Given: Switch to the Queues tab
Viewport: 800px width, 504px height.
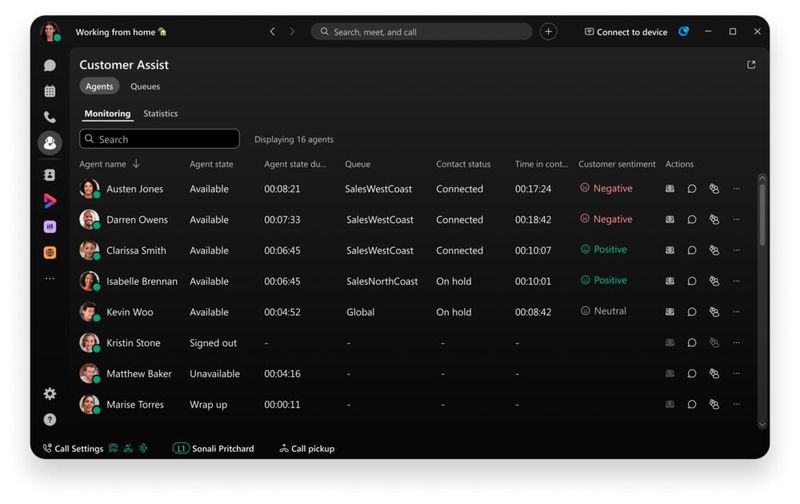Looking at the screenshot, I should coord(145,87).
